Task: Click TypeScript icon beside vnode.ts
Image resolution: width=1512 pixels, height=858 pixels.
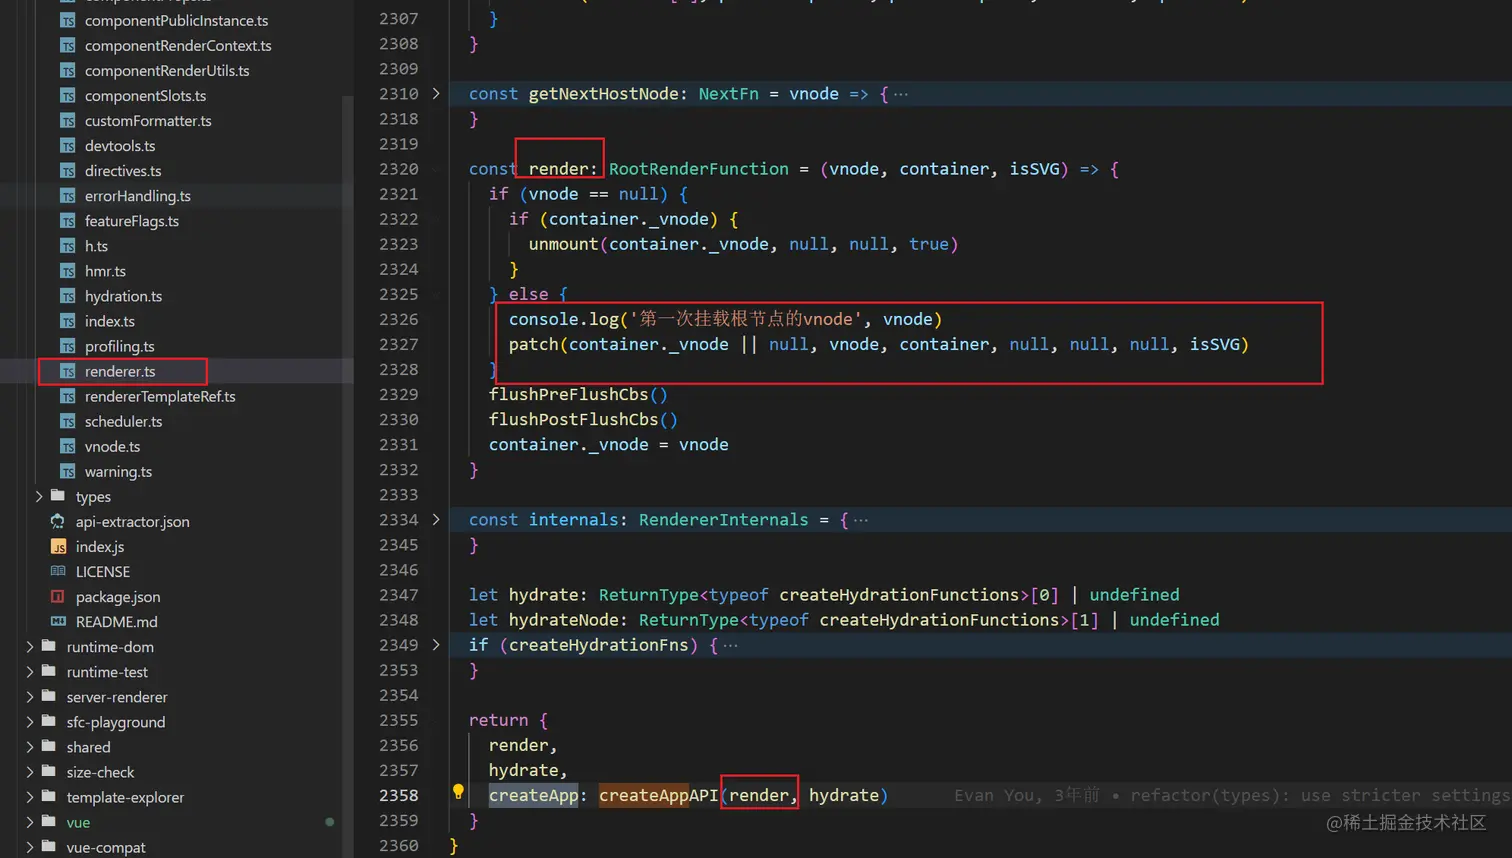Action: click(x=68, y=446)
